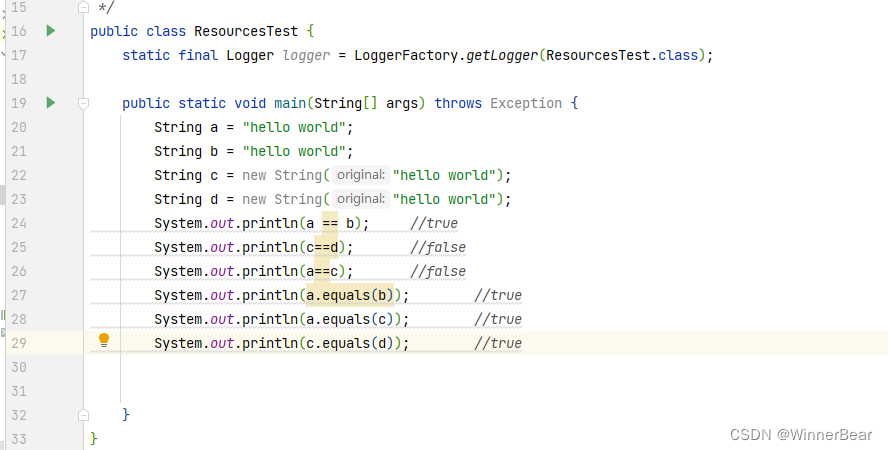Open the yellow lightbulb quick-fix on line 29
This screenshot has height=450, width=888.
[104, 340]
